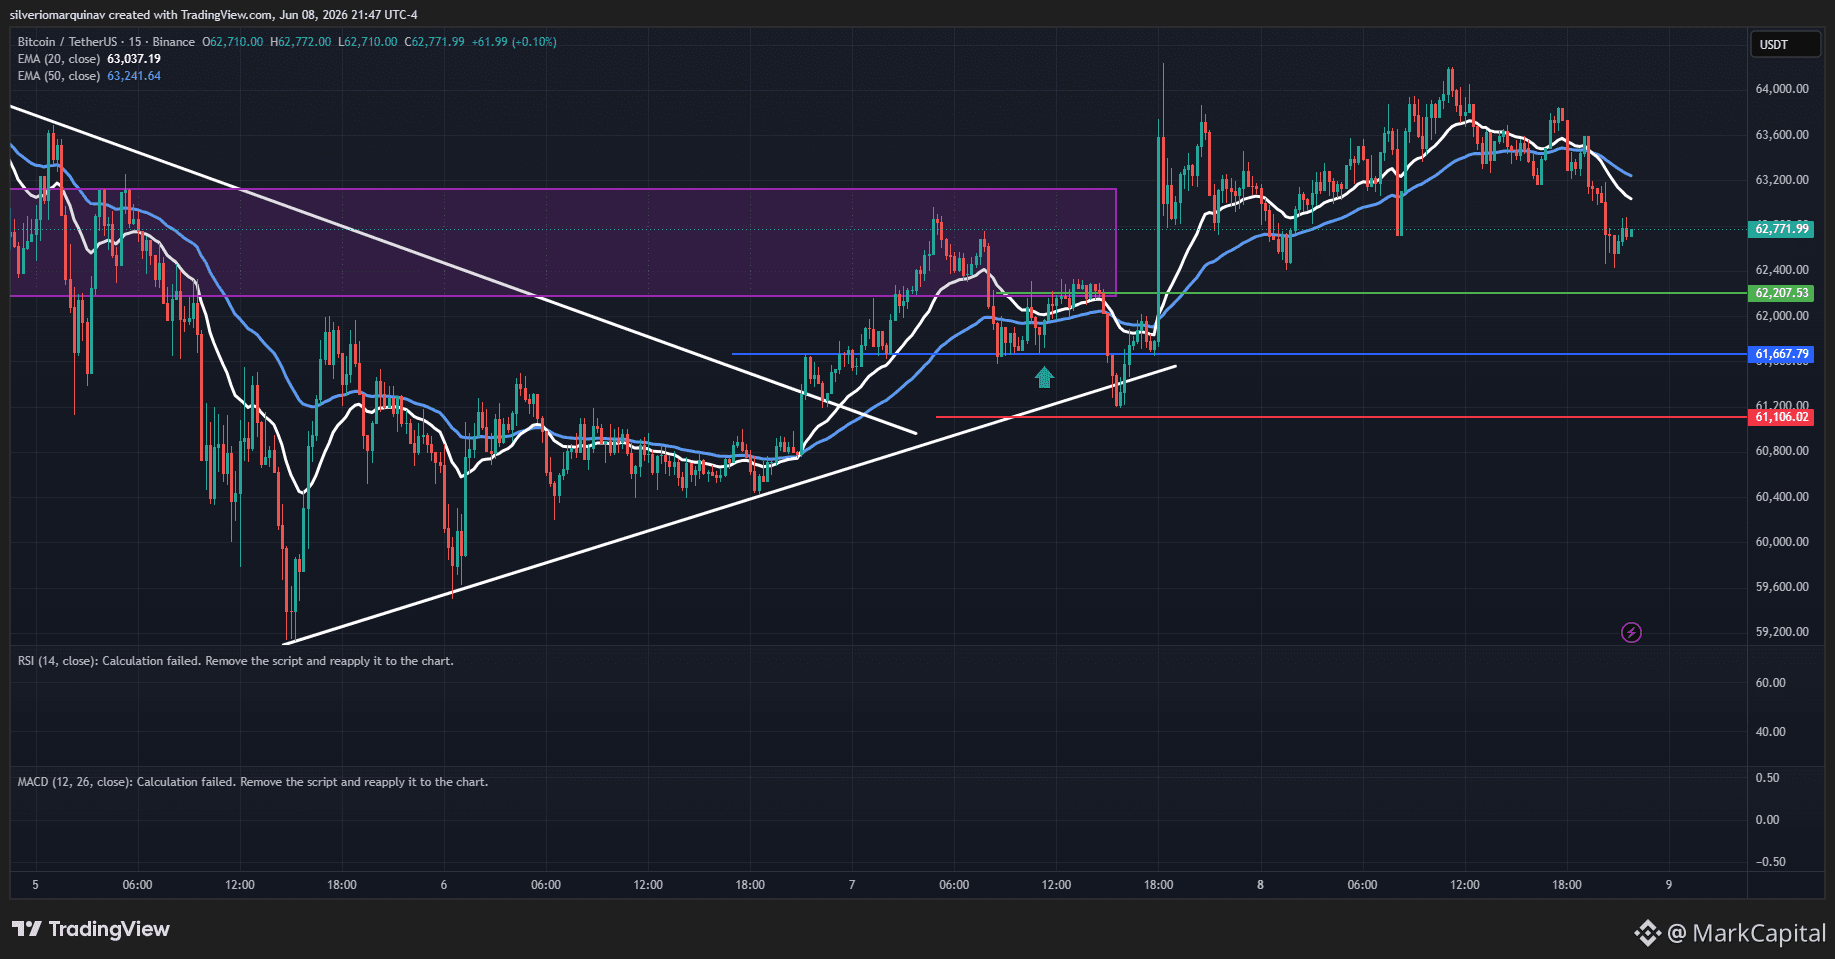Click the MACD scale value 0.50
Screen dimensions: 1835x959
(x=1768, y=778)
